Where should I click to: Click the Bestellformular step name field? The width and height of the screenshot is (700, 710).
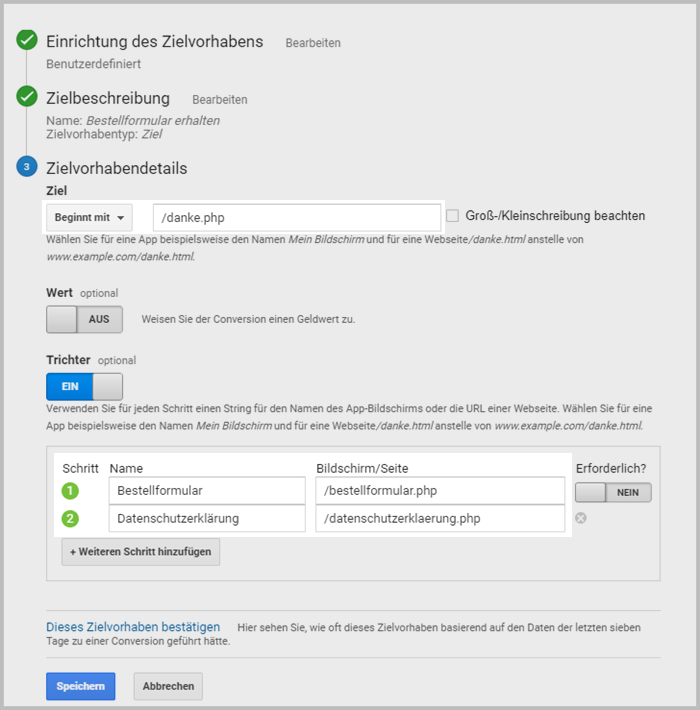pyautogui.click(x=207, y=490)
